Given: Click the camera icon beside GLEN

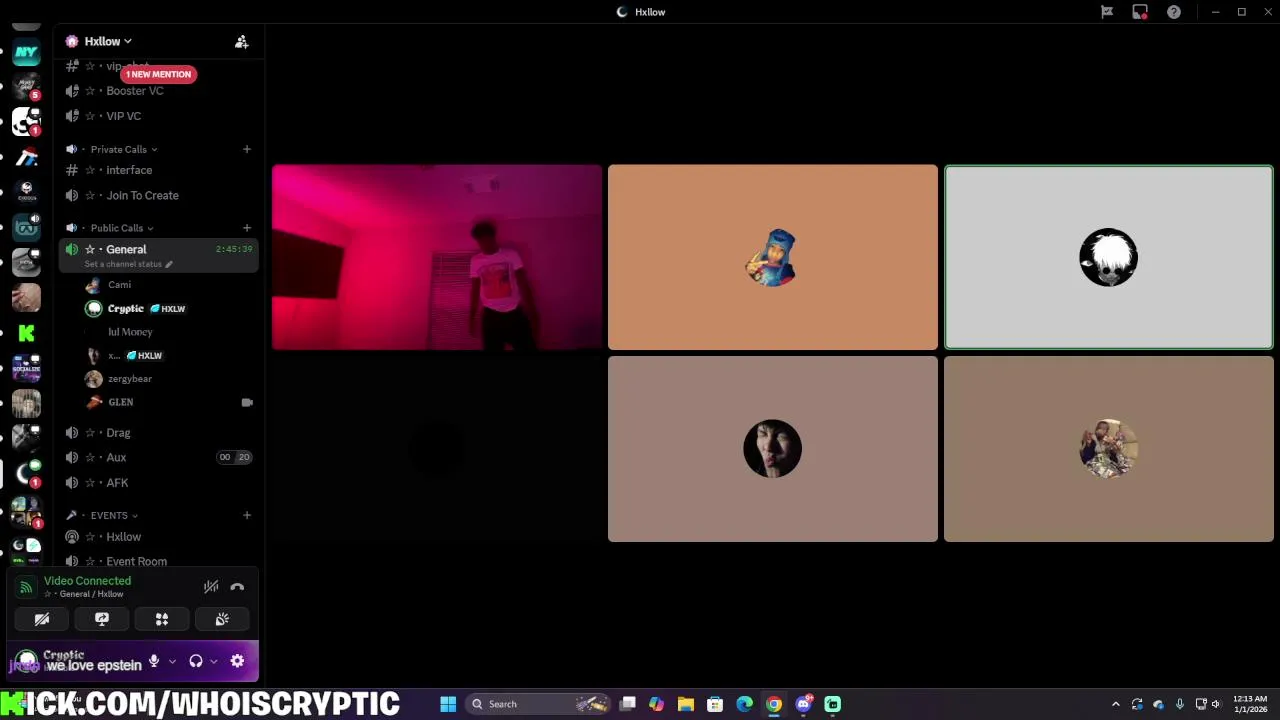Looking at the screenshot, I should [x=247, y=402].
